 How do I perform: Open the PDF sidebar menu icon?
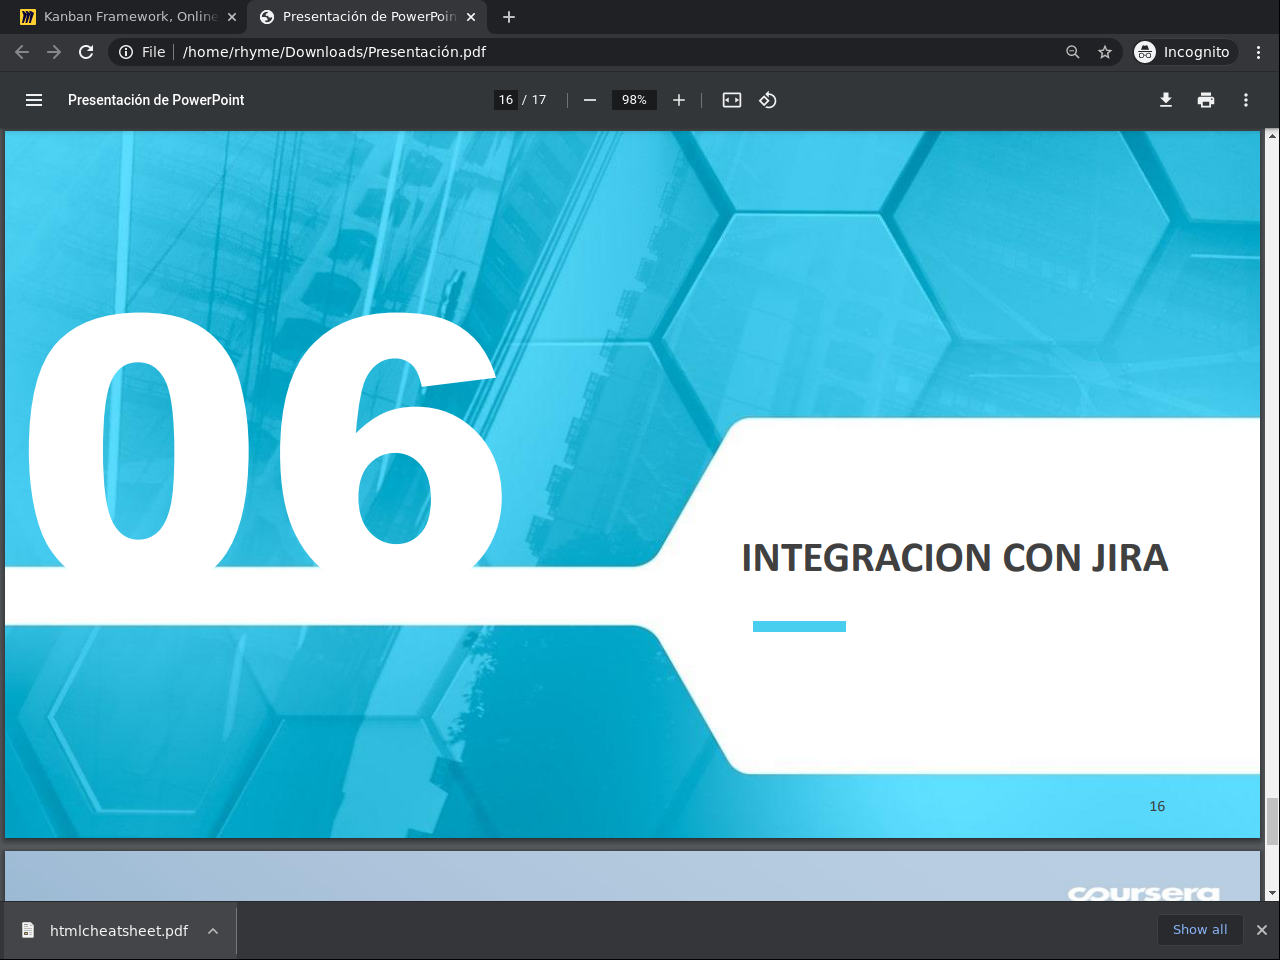(x=34, y=100)
